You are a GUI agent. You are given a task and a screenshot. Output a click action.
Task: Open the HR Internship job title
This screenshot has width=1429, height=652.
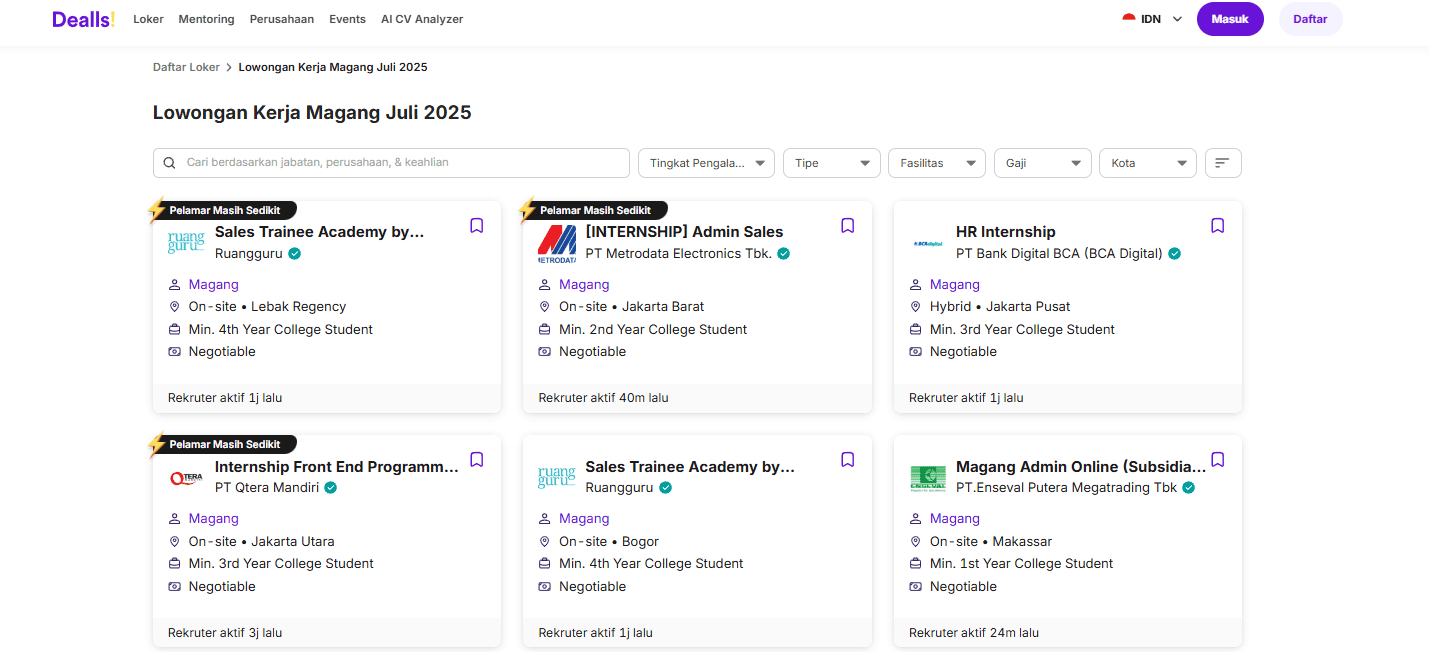[1005, 232]
